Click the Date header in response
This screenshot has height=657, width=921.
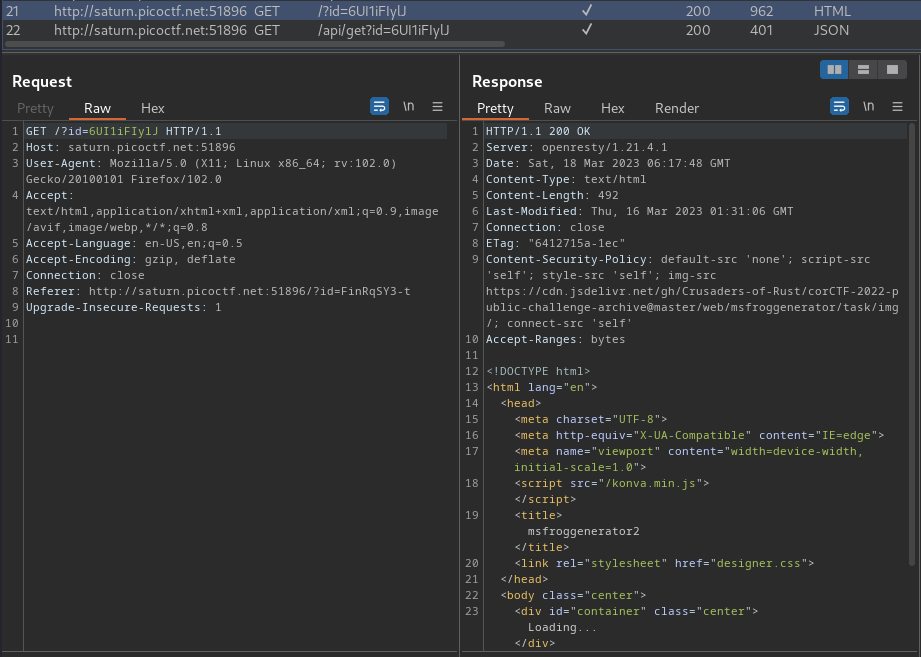(x=608, y=163)
